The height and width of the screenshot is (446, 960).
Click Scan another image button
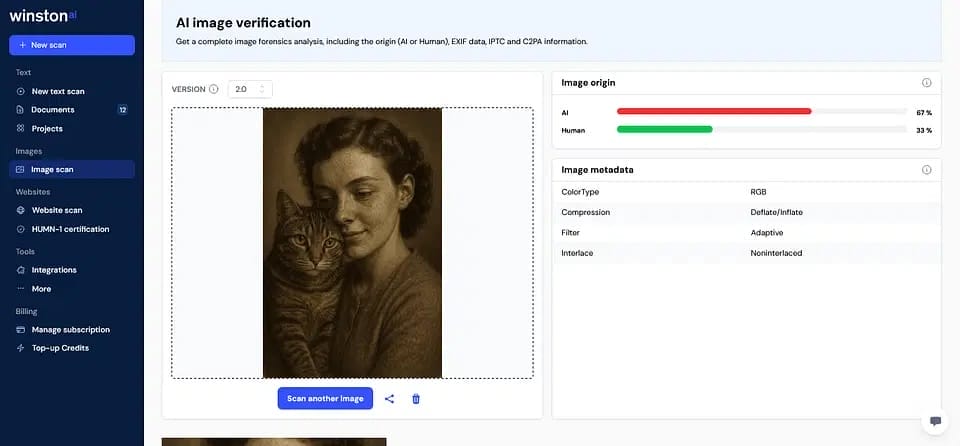[x=325, y=398]
